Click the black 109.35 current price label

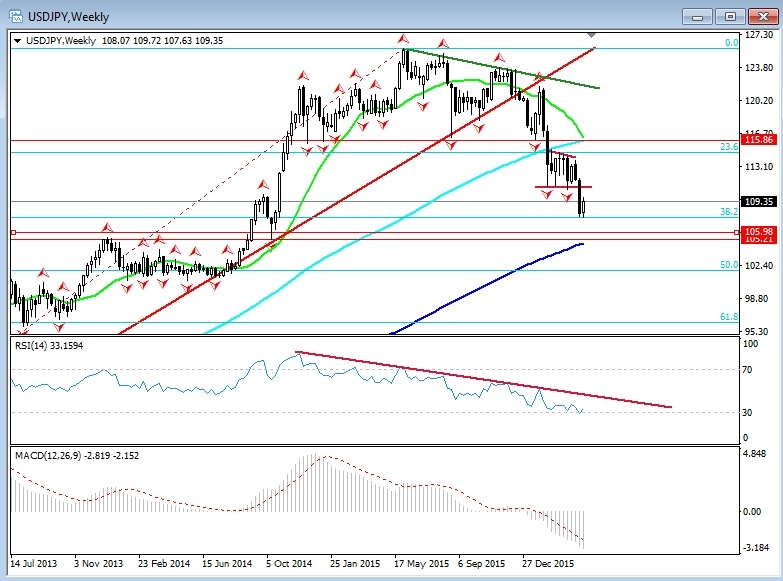click(x=761, y=201)
